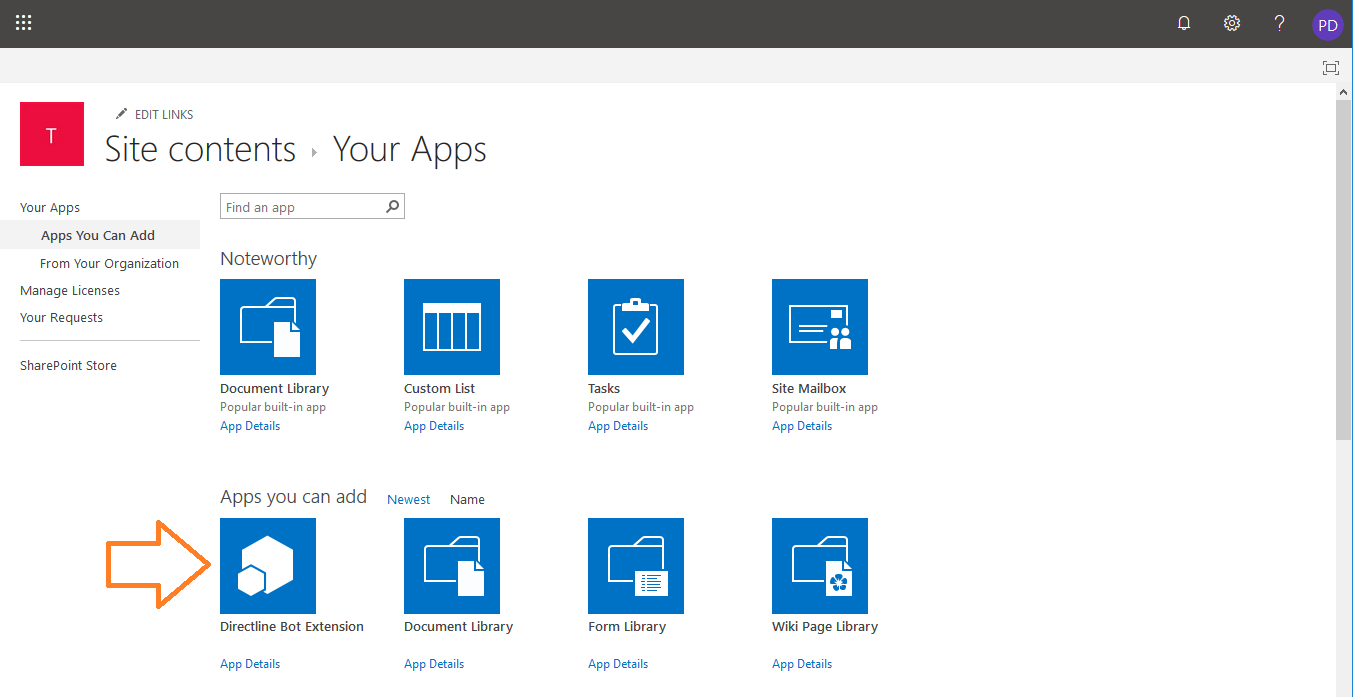Select the Tasks tile
This screenshot has height=697, width=1353.
tap(636, 327)
